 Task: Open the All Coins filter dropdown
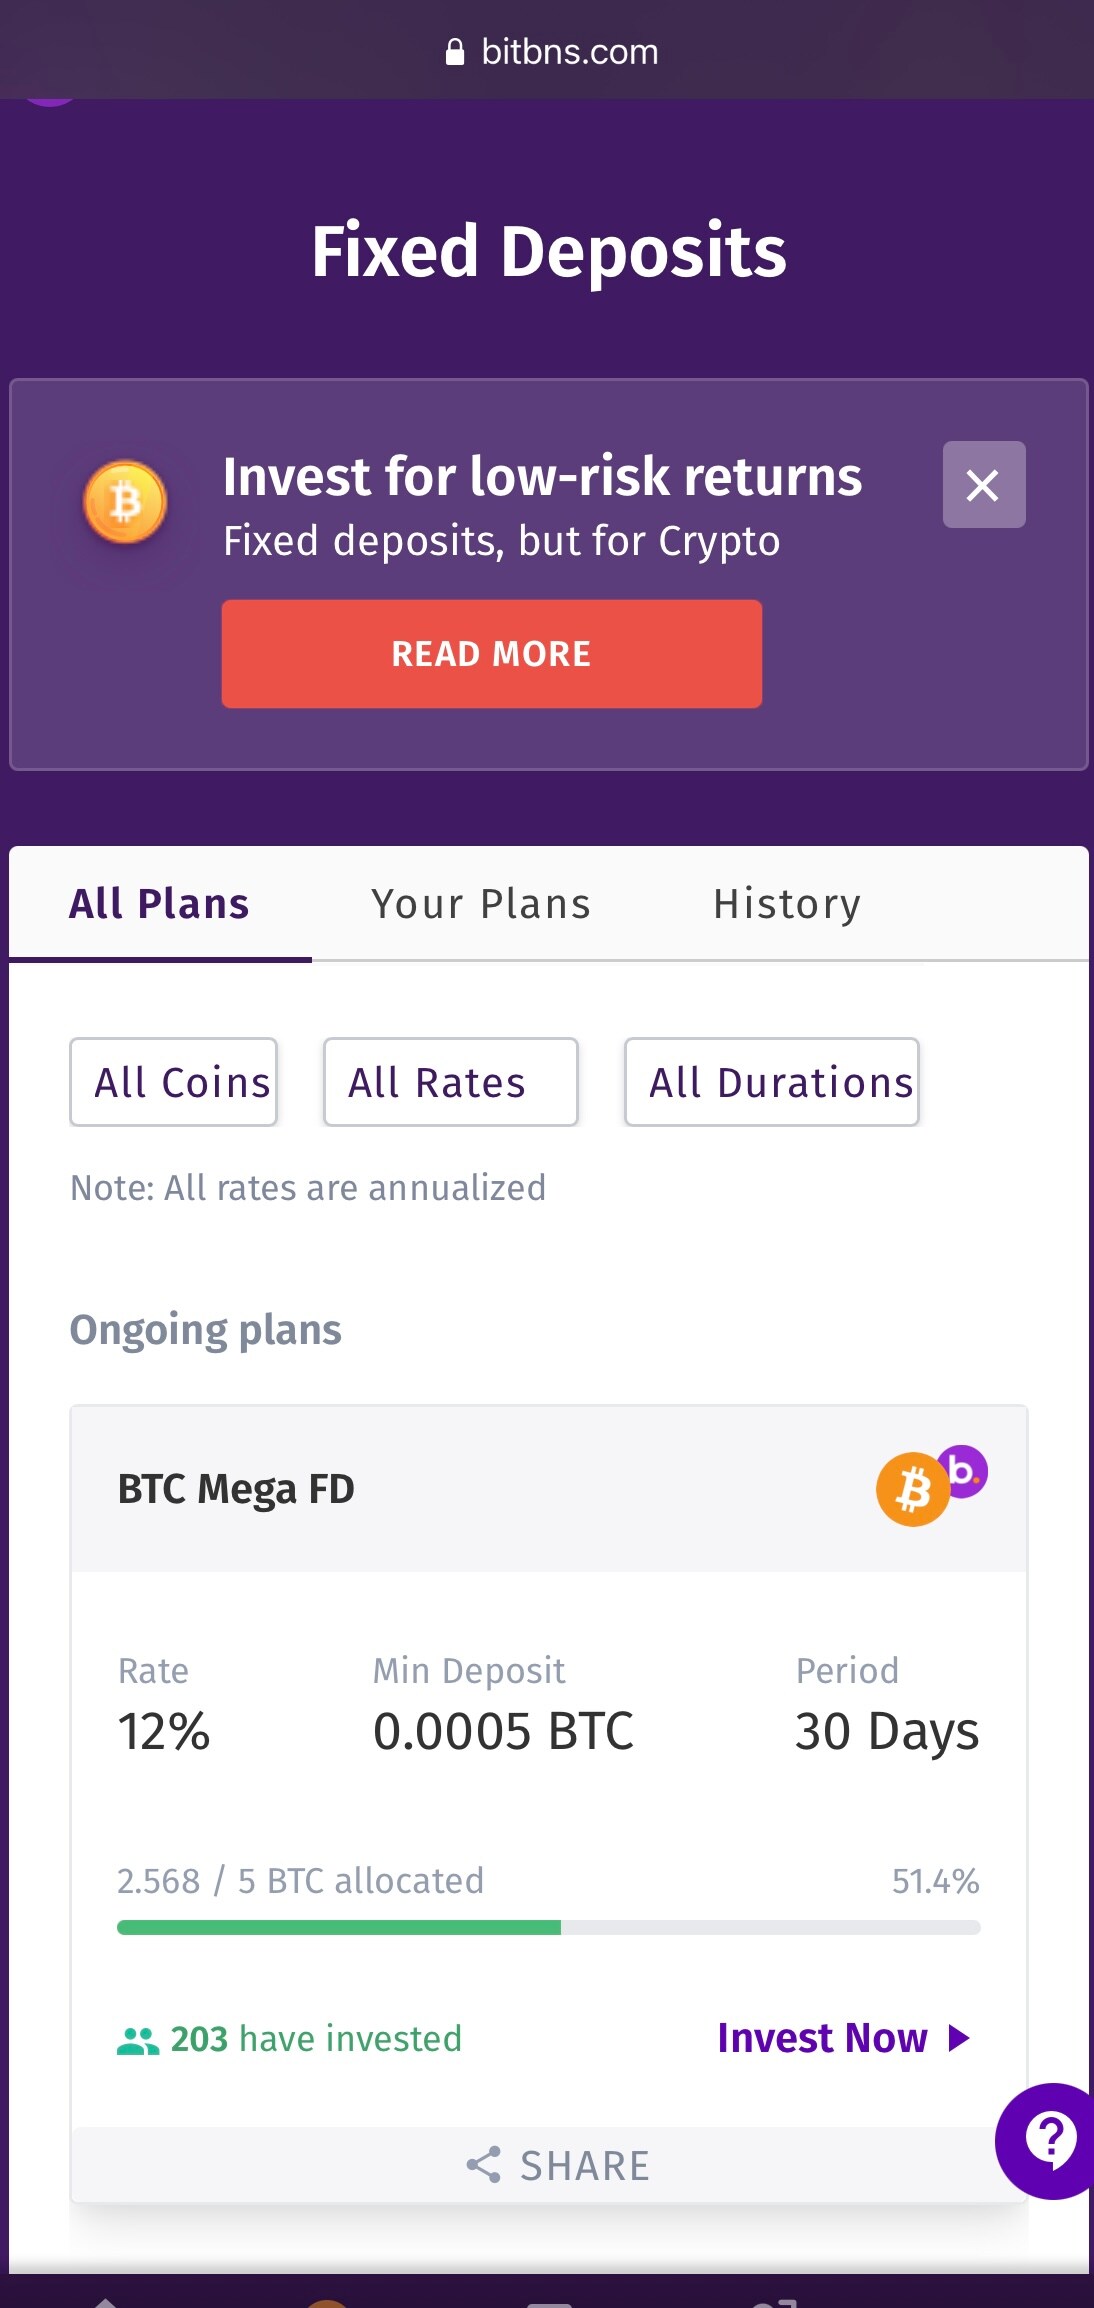tap(174, 1082)
